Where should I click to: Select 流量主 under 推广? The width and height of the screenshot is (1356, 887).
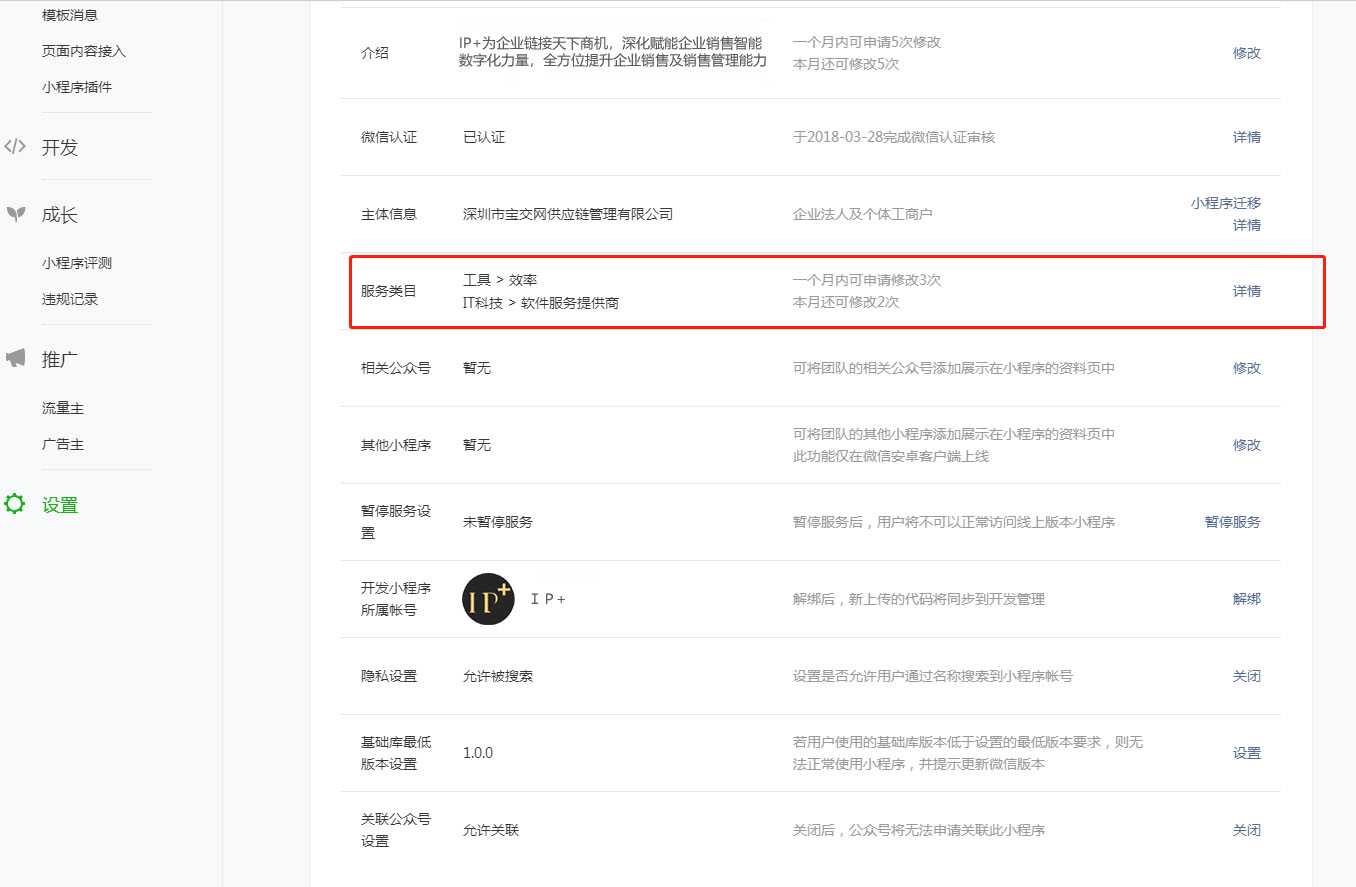63,408
